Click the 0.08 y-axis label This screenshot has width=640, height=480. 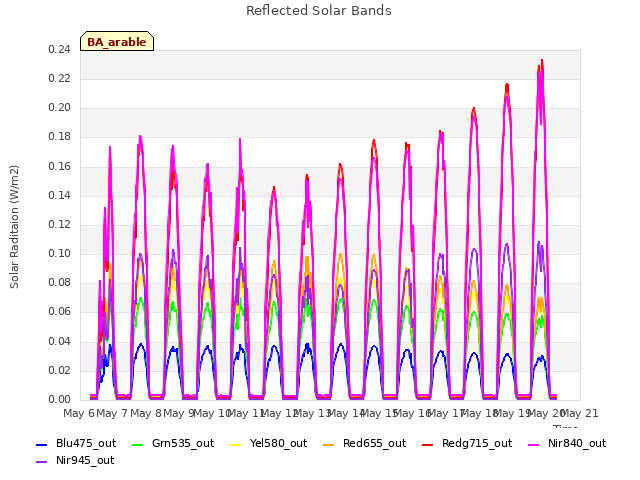[59, 283]
